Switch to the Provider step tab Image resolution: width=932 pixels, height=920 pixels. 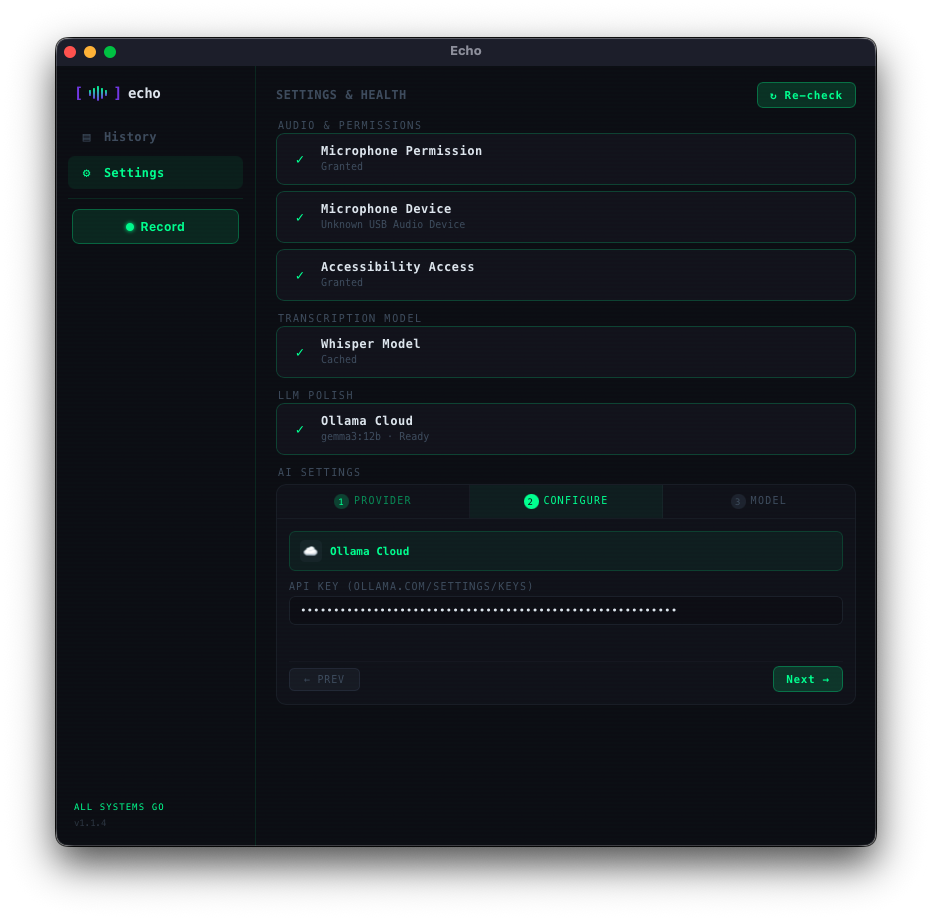[x=373, y=501]
